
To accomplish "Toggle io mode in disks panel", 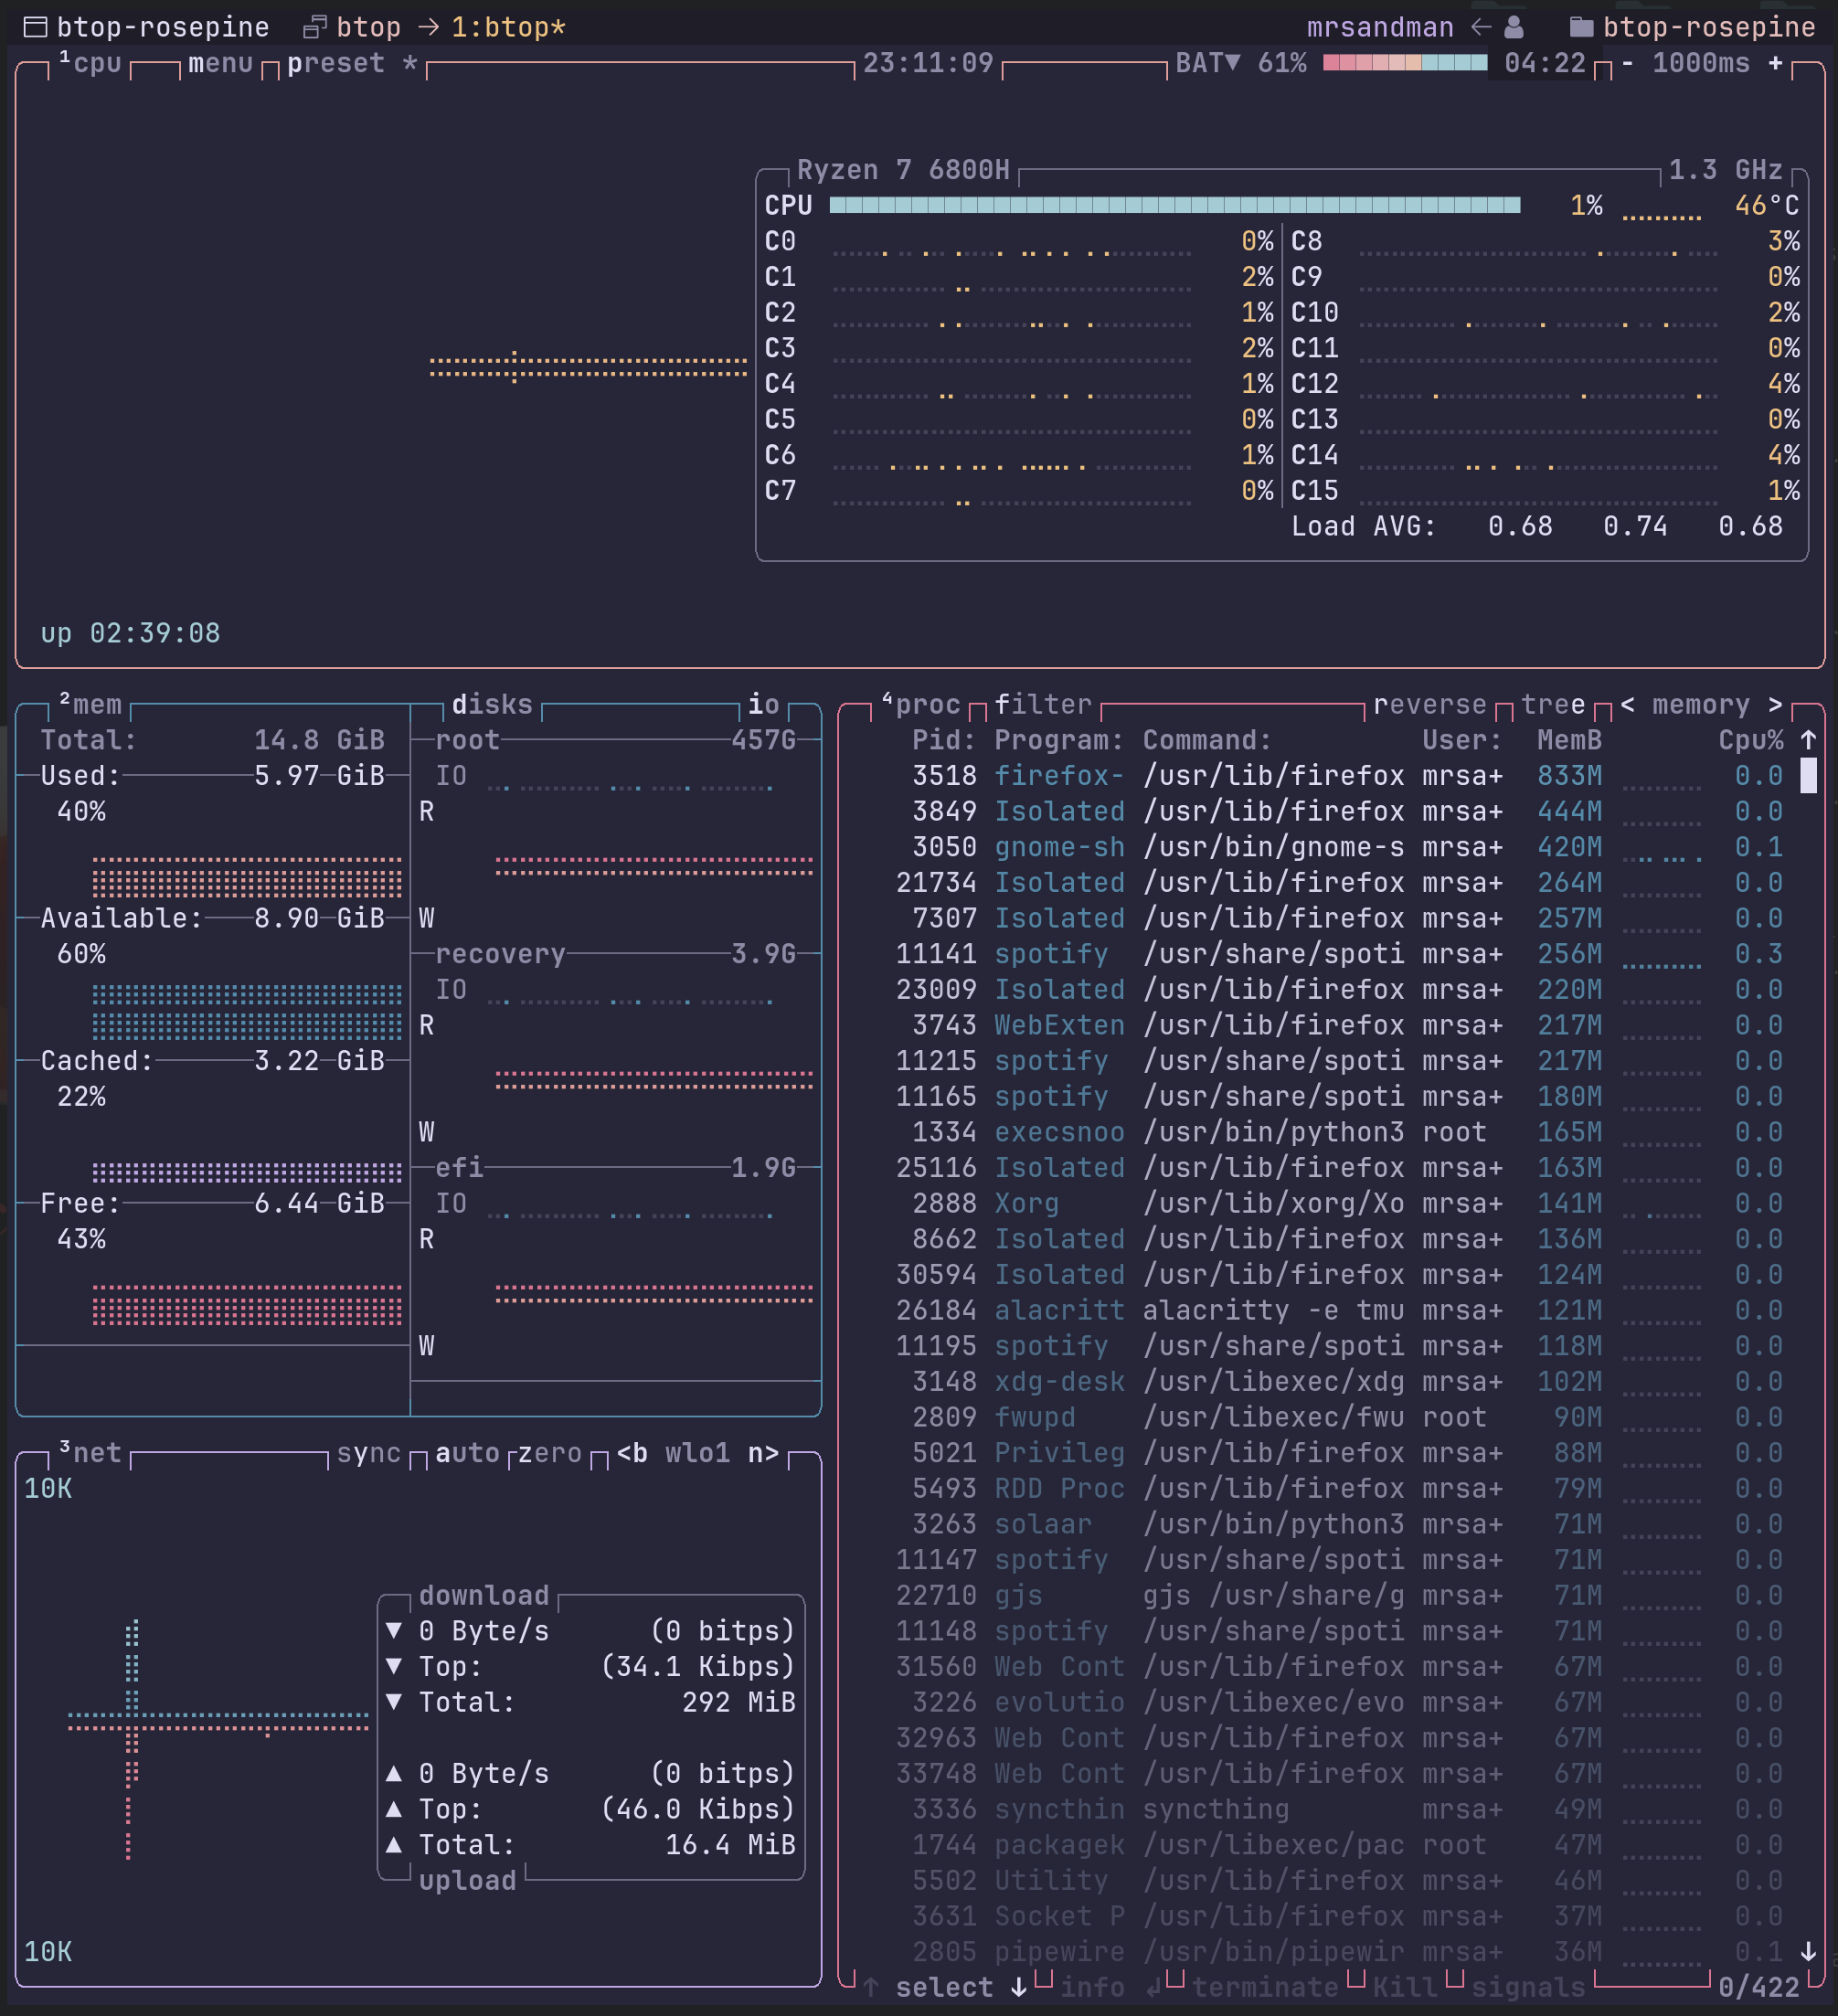I will click(x=763, y=705).
